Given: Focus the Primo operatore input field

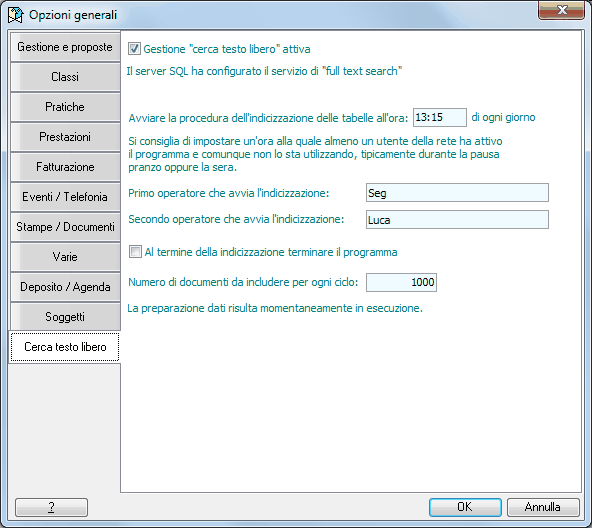Looking at the screenshot, I should pos(457,193).
